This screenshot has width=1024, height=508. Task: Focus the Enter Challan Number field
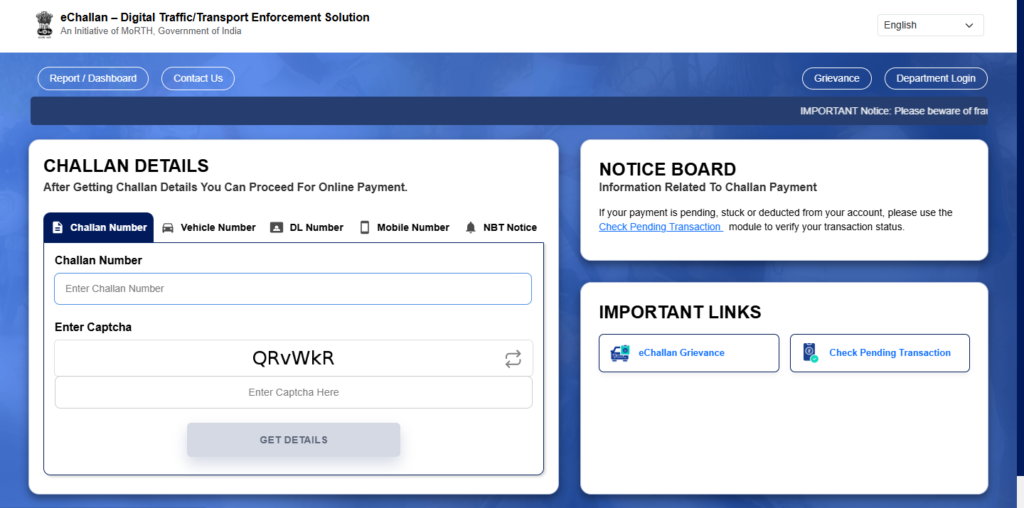[293, 289]
